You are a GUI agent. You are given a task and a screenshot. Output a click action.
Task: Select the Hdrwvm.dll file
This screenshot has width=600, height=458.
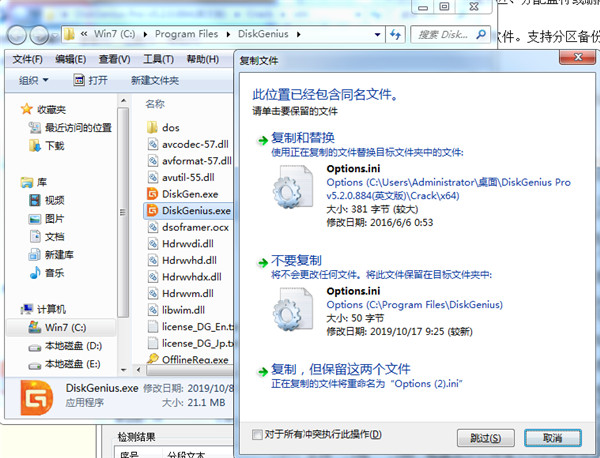point(181,293)
